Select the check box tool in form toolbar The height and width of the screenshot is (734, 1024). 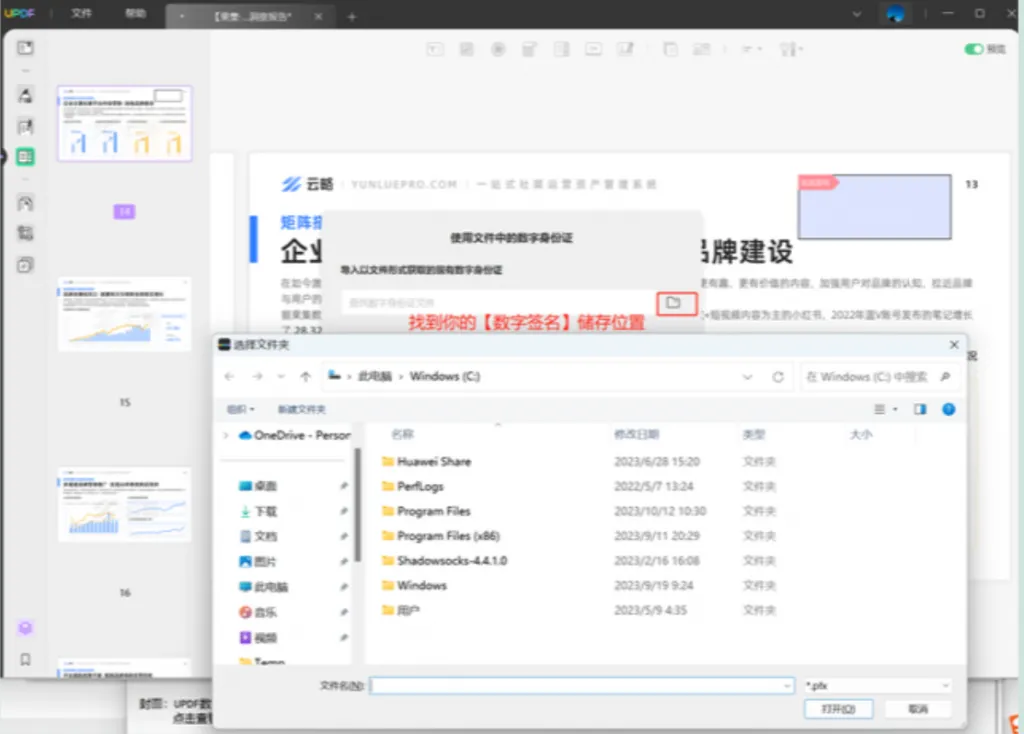[x=466, y=49]
